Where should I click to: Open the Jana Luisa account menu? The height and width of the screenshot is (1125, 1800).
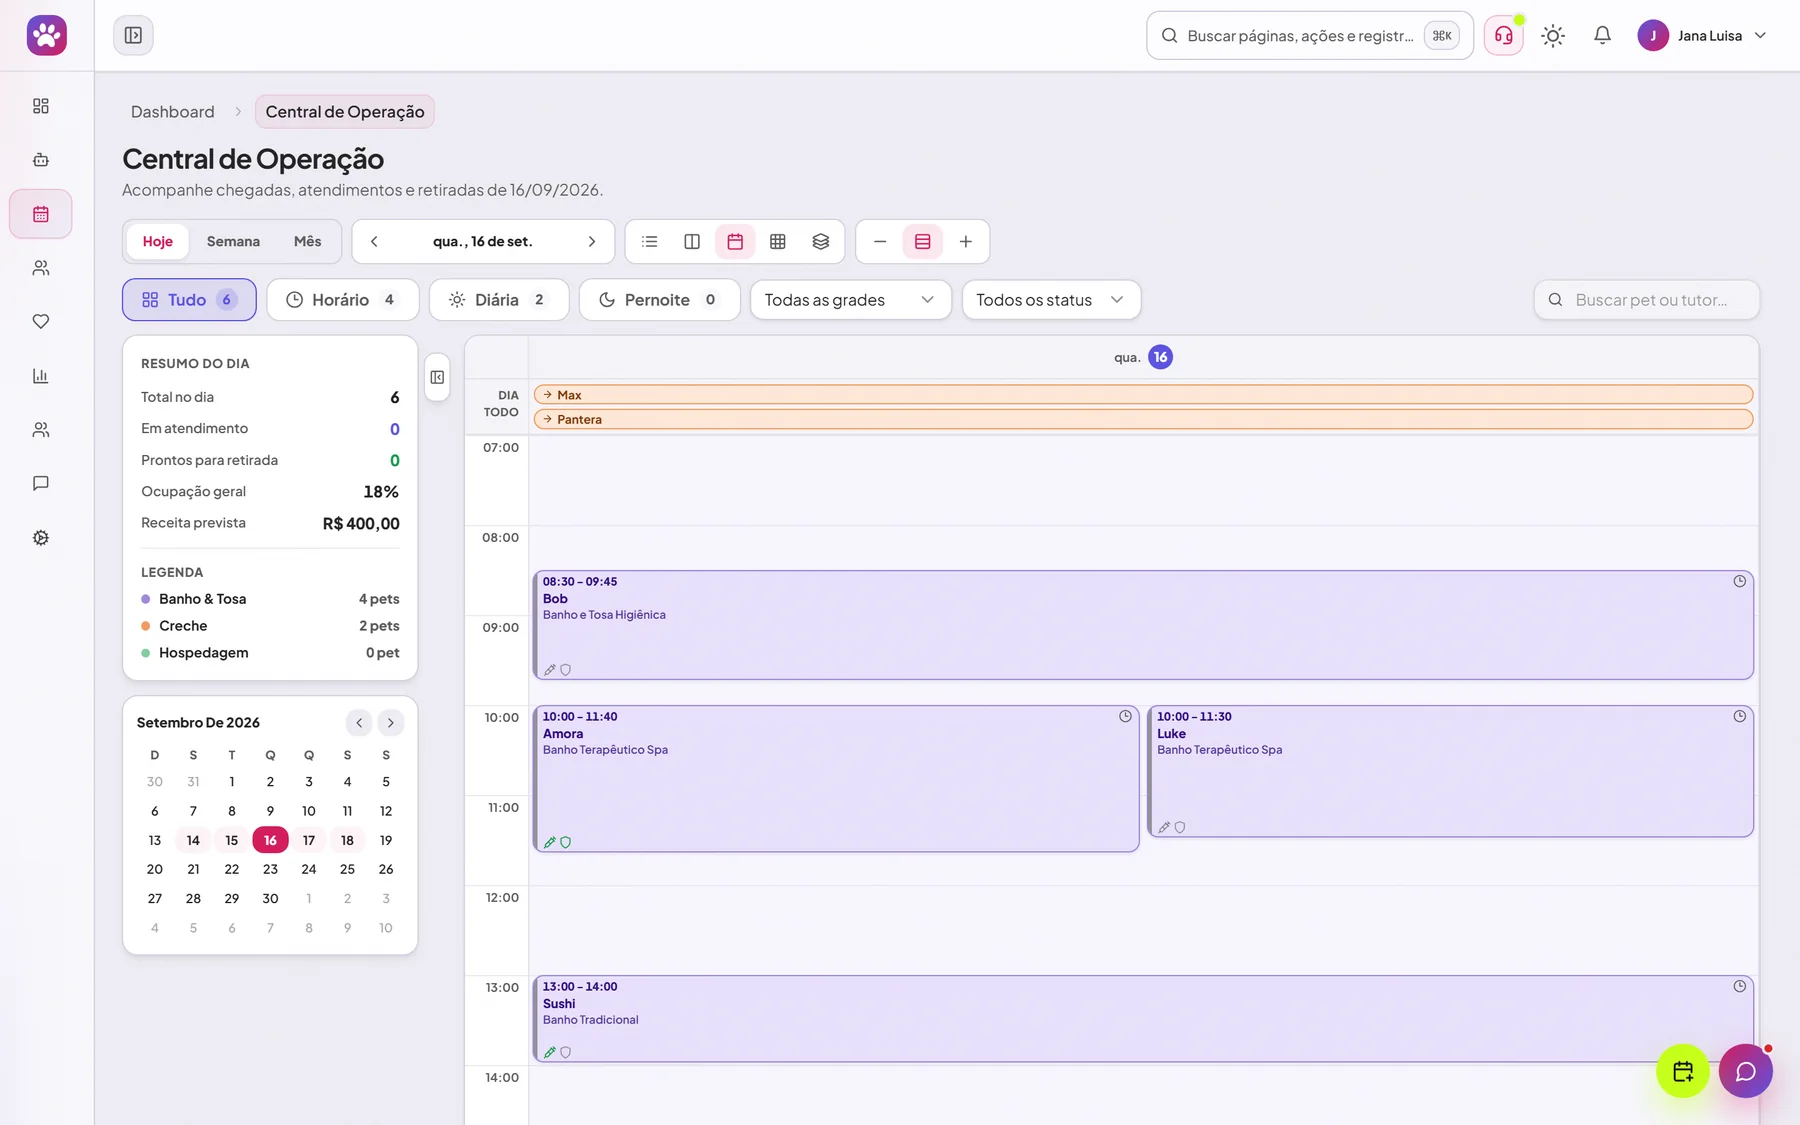click(1703, 36)
